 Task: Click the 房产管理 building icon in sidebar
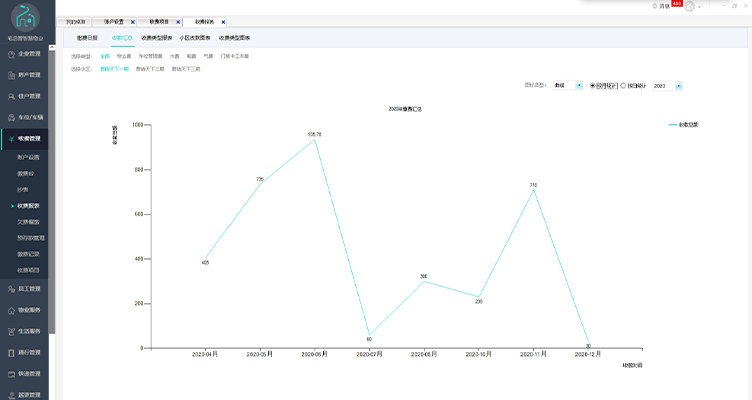pyautogui.click(x=10, y=74)
